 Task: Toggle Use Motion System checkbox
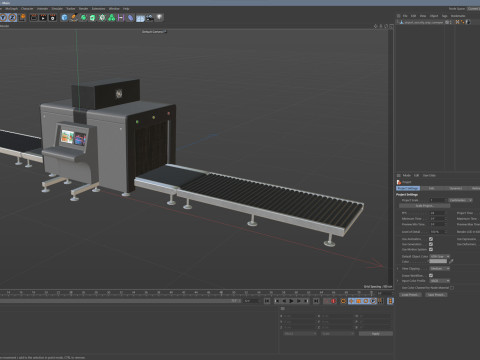pos(431,250)
